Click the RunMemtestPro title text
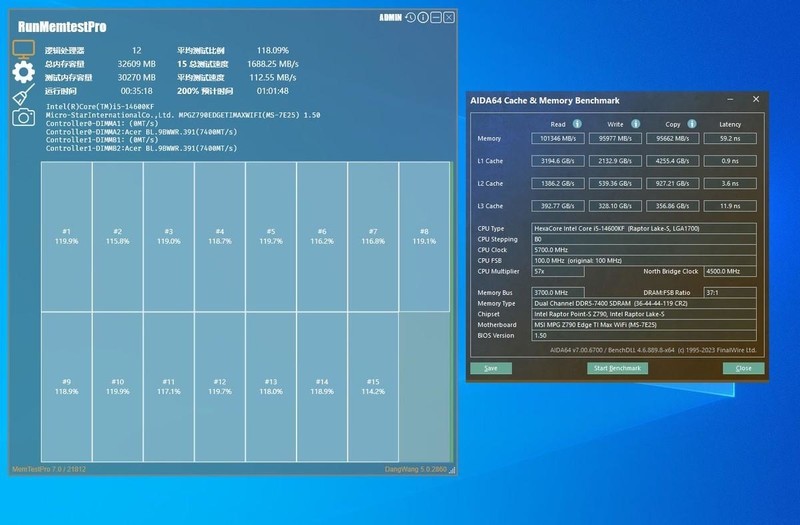 62,27
